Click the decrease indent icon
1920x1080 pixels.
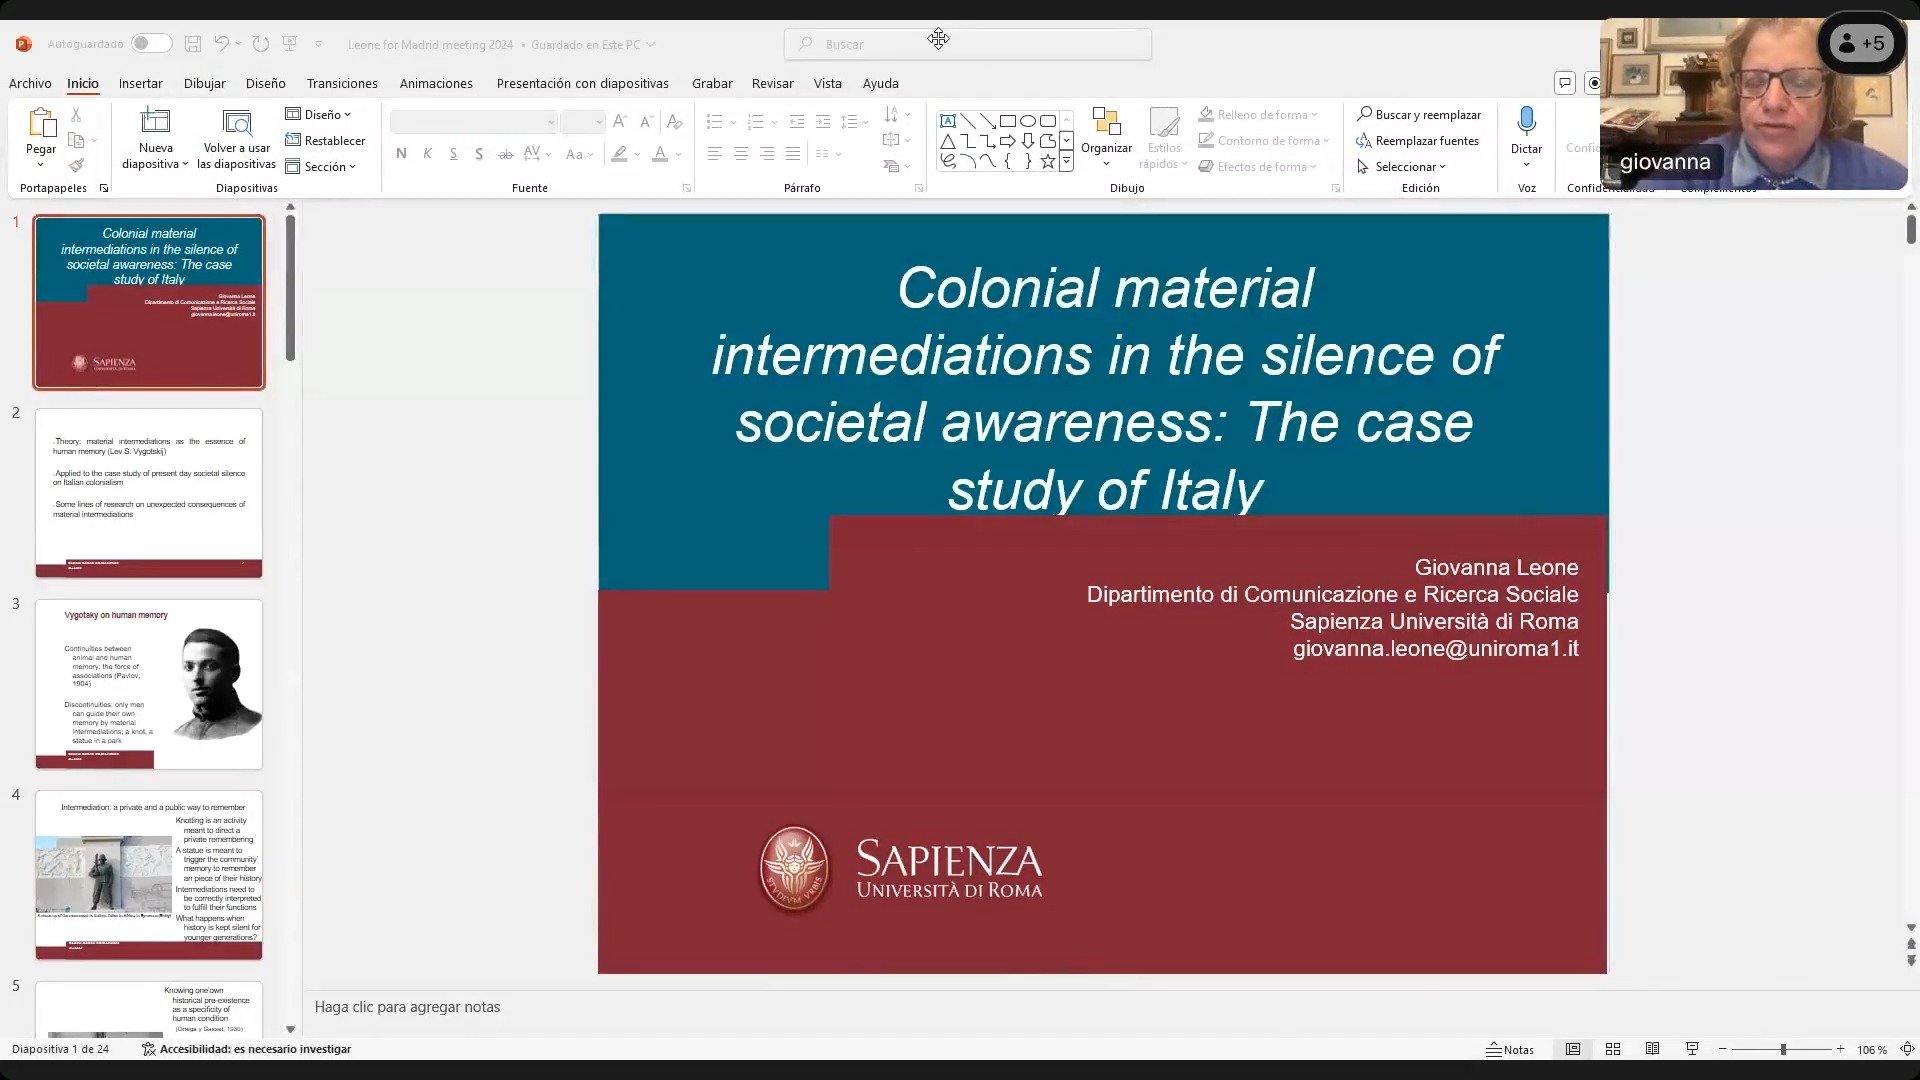click(x=797, y=122)
